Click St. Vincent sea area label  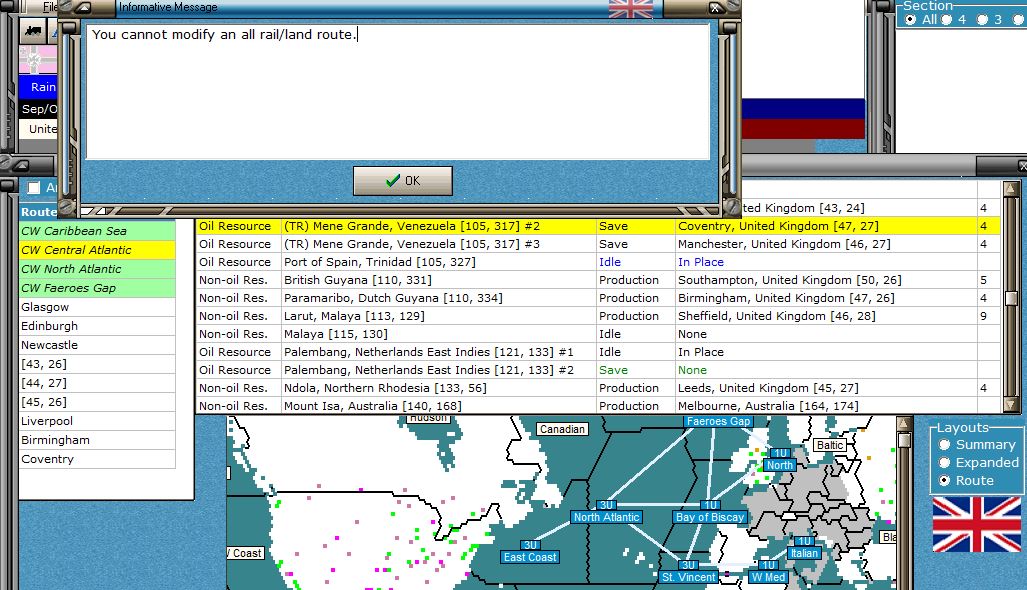pos(688,577)
